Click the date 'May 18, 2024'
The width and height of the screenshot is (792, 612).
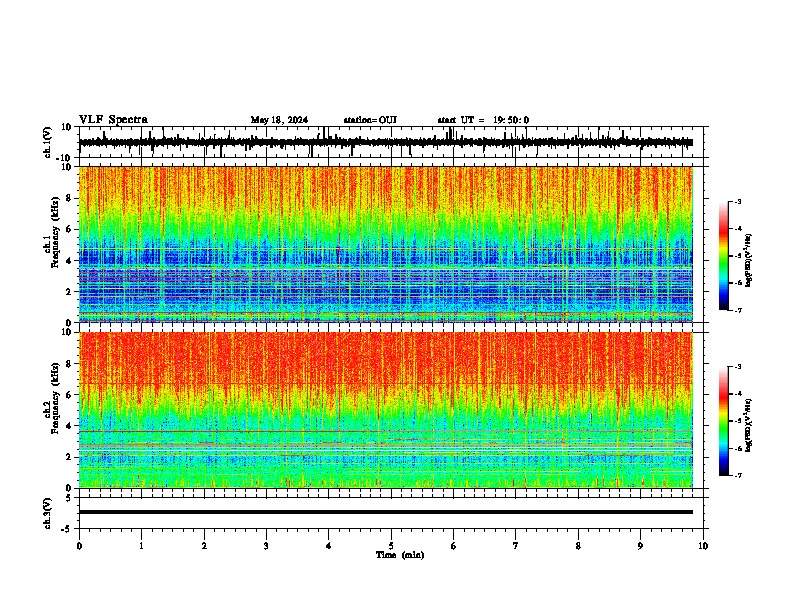pos(279,120)
